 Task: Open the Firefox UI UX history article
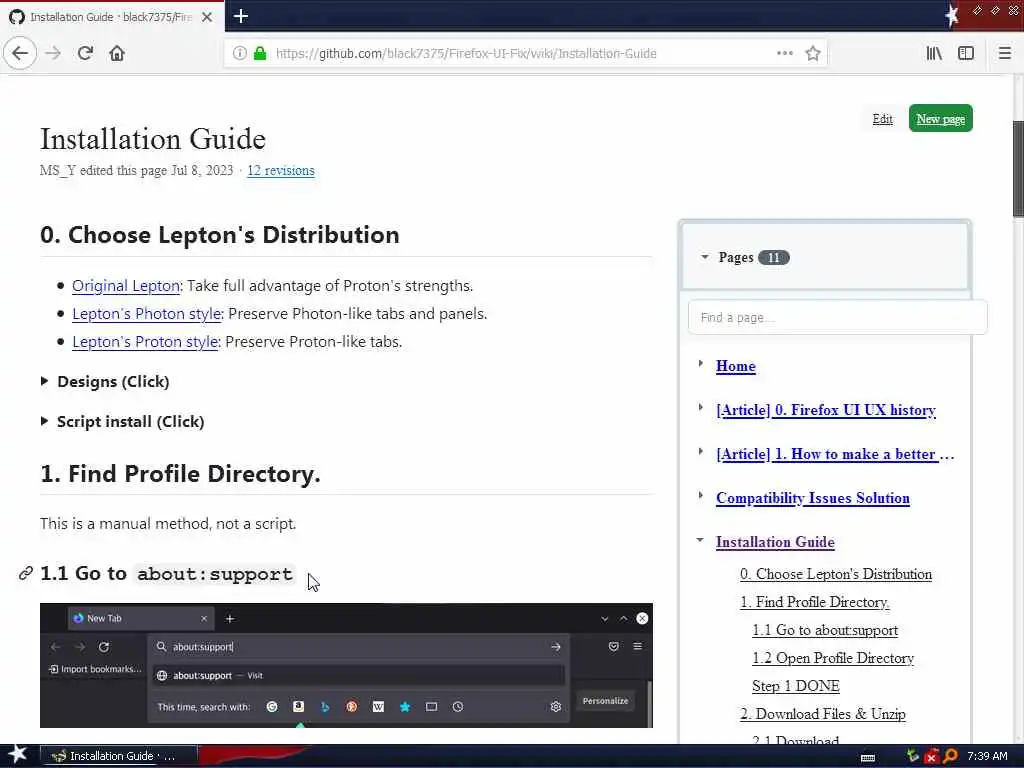pos(825,410)
